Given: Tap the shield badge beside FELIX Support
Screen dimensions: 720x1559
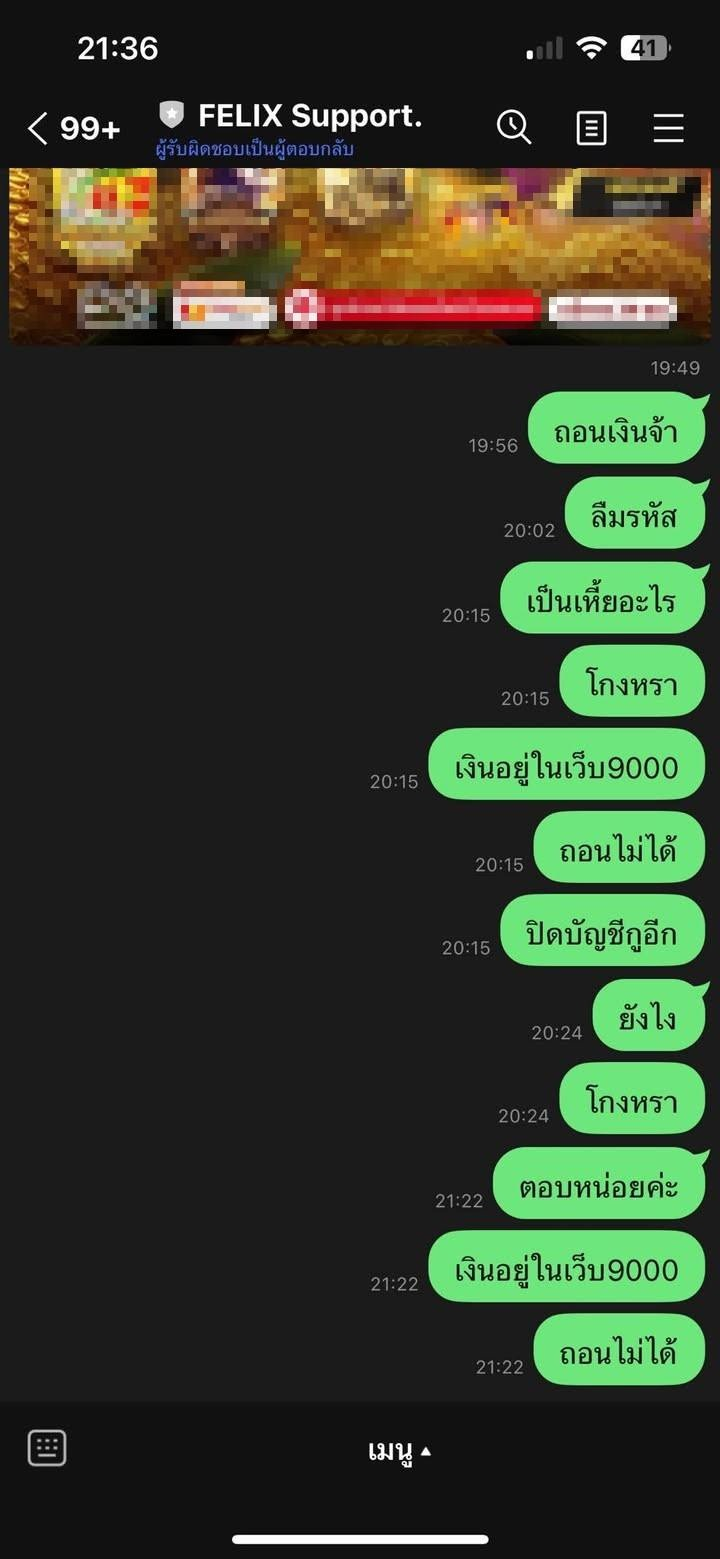Looking at the screenshot, I should (172, 115).
